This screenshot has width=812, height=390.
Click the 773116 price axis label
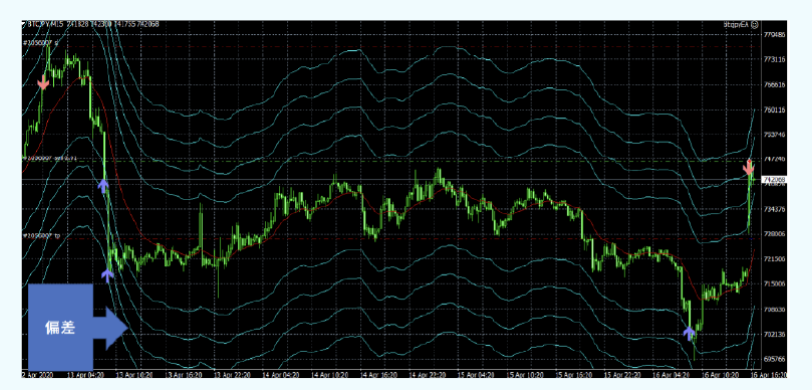click(x=775, y=60)
